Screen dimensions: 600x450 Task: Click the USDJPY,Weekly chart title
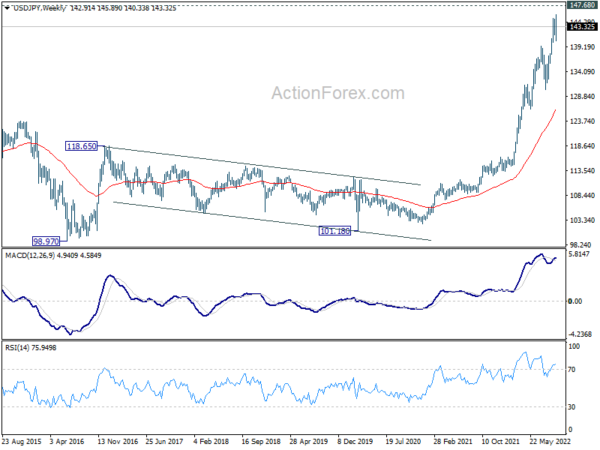click(x=39, y=8)
